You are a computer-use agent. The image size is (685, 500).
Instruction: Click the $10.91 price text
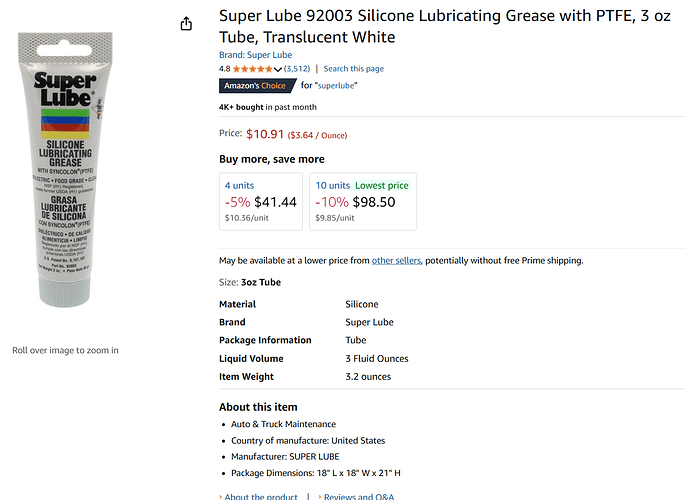click(265, 134)
